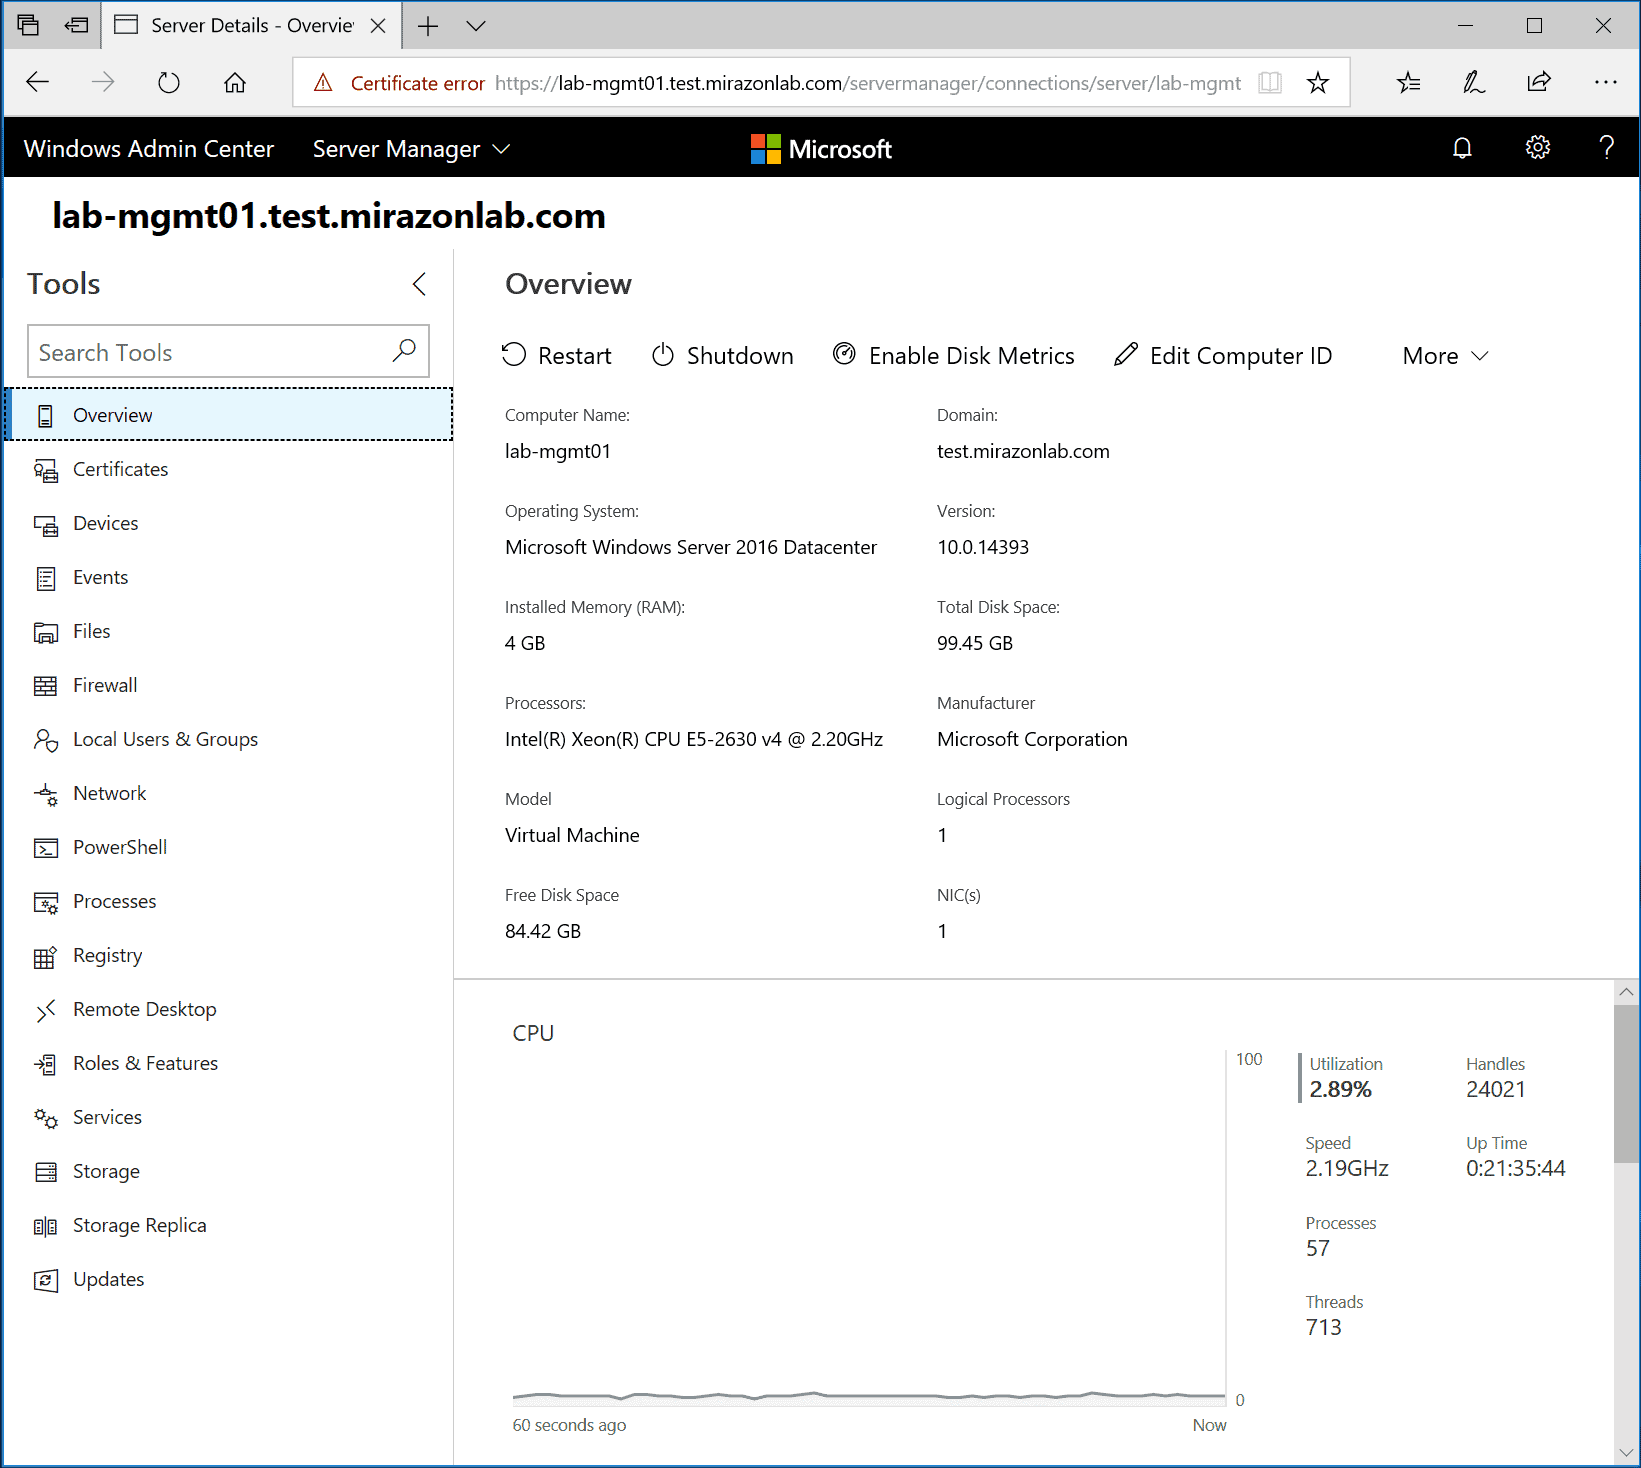This screenshot has height=1468, width=1641.
Task: Click the Restart server icon
Action: pos(514,355)
